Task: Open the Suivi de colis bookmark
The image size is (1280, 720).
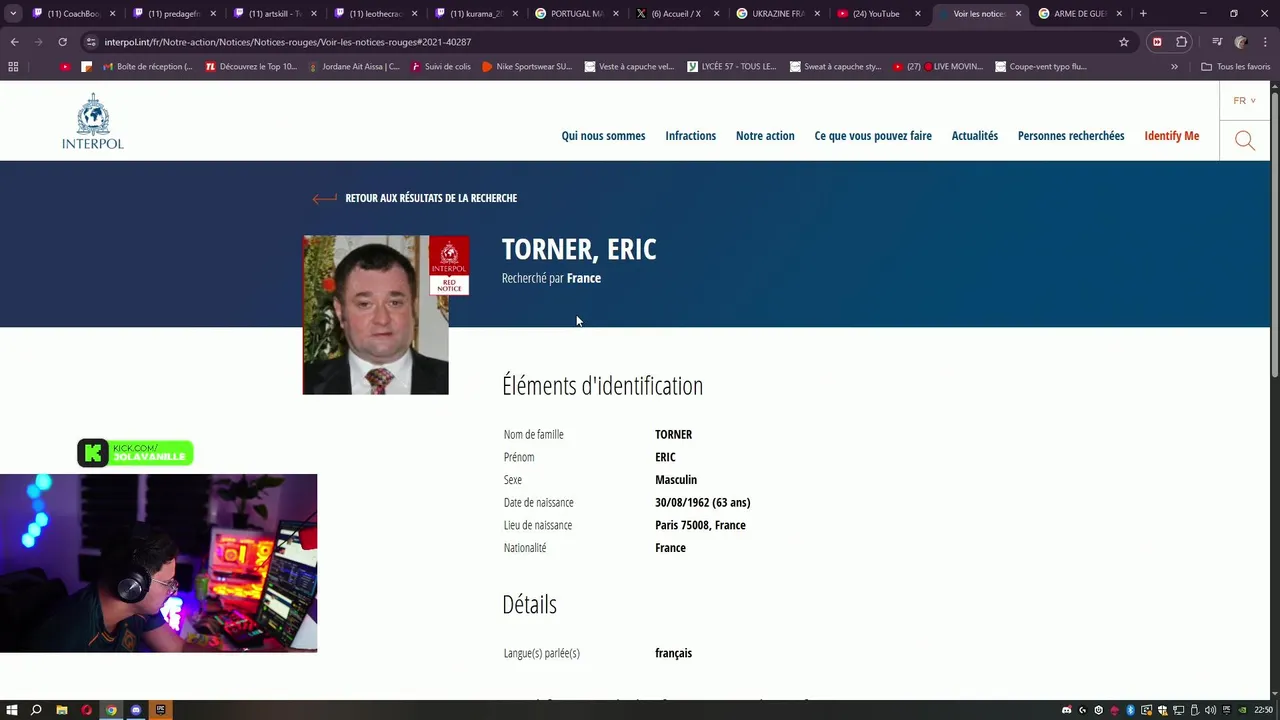Action: 440,67
